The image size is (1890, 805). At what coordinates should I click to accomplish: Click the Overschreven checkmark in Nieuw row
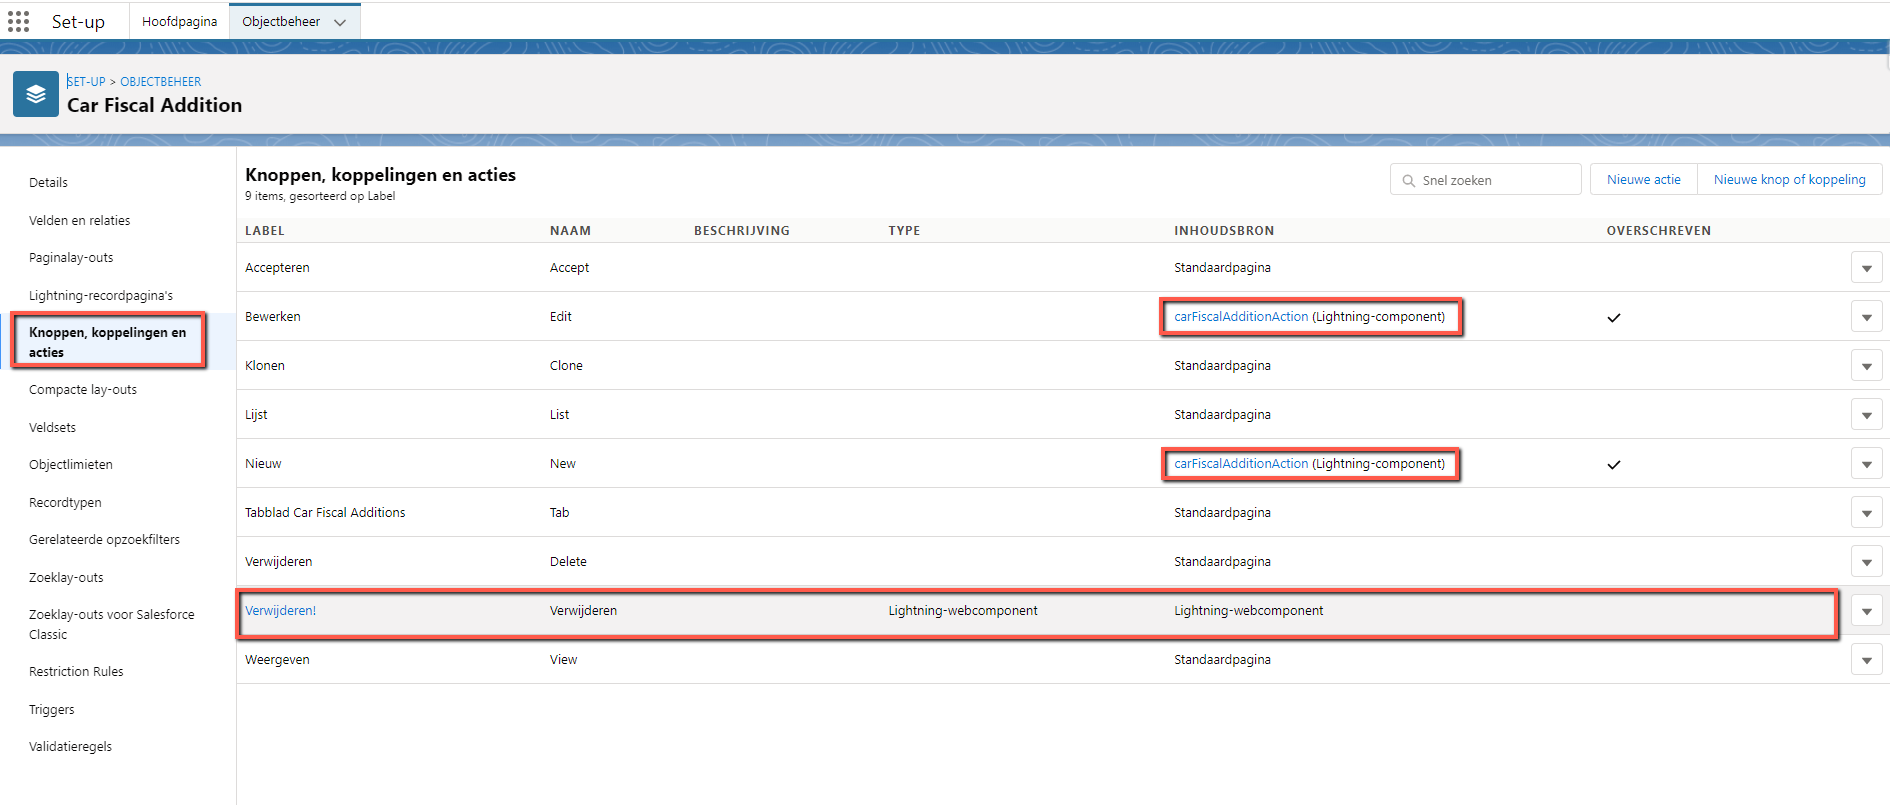tap(1613, 464)
